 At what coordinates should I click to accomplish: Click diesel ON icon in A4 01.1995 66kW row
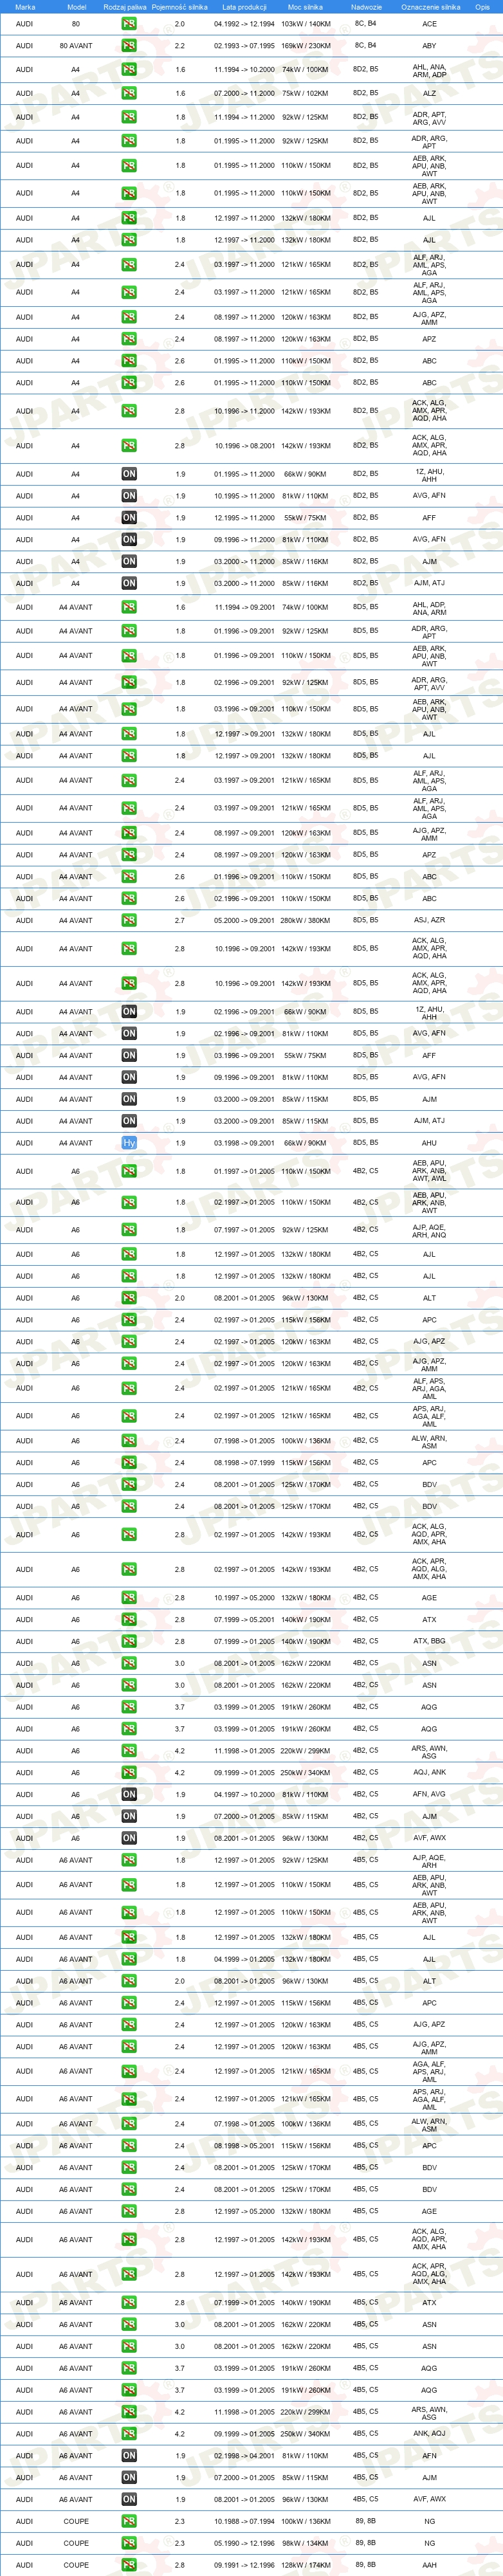[x=129, y=474]
